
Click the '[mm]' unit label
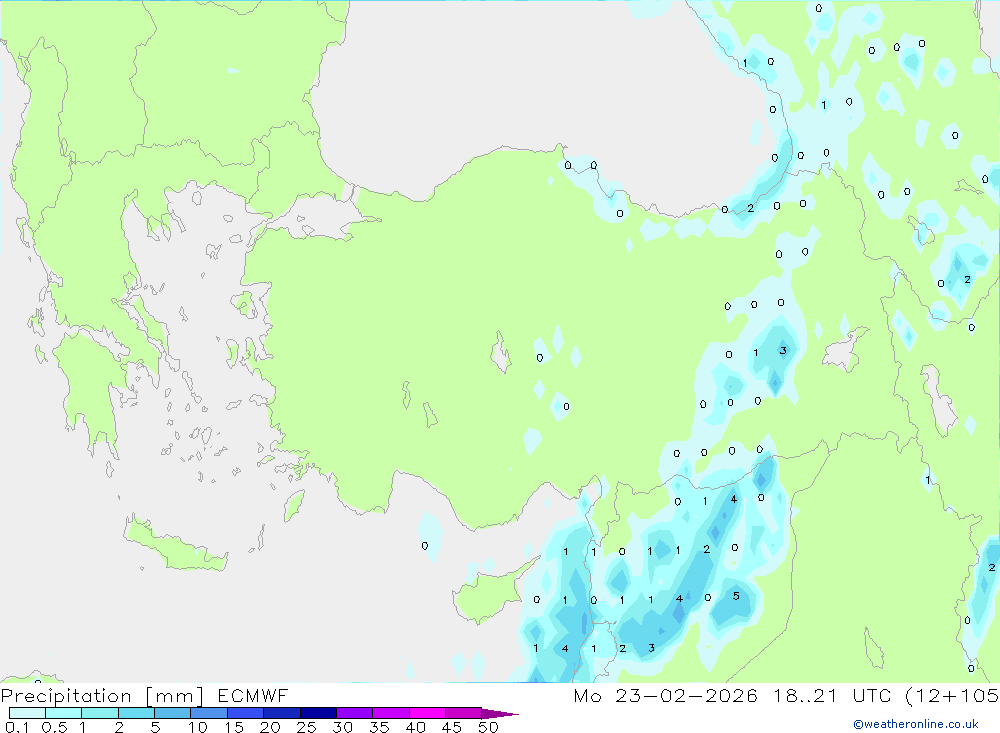tap(174, 696)
